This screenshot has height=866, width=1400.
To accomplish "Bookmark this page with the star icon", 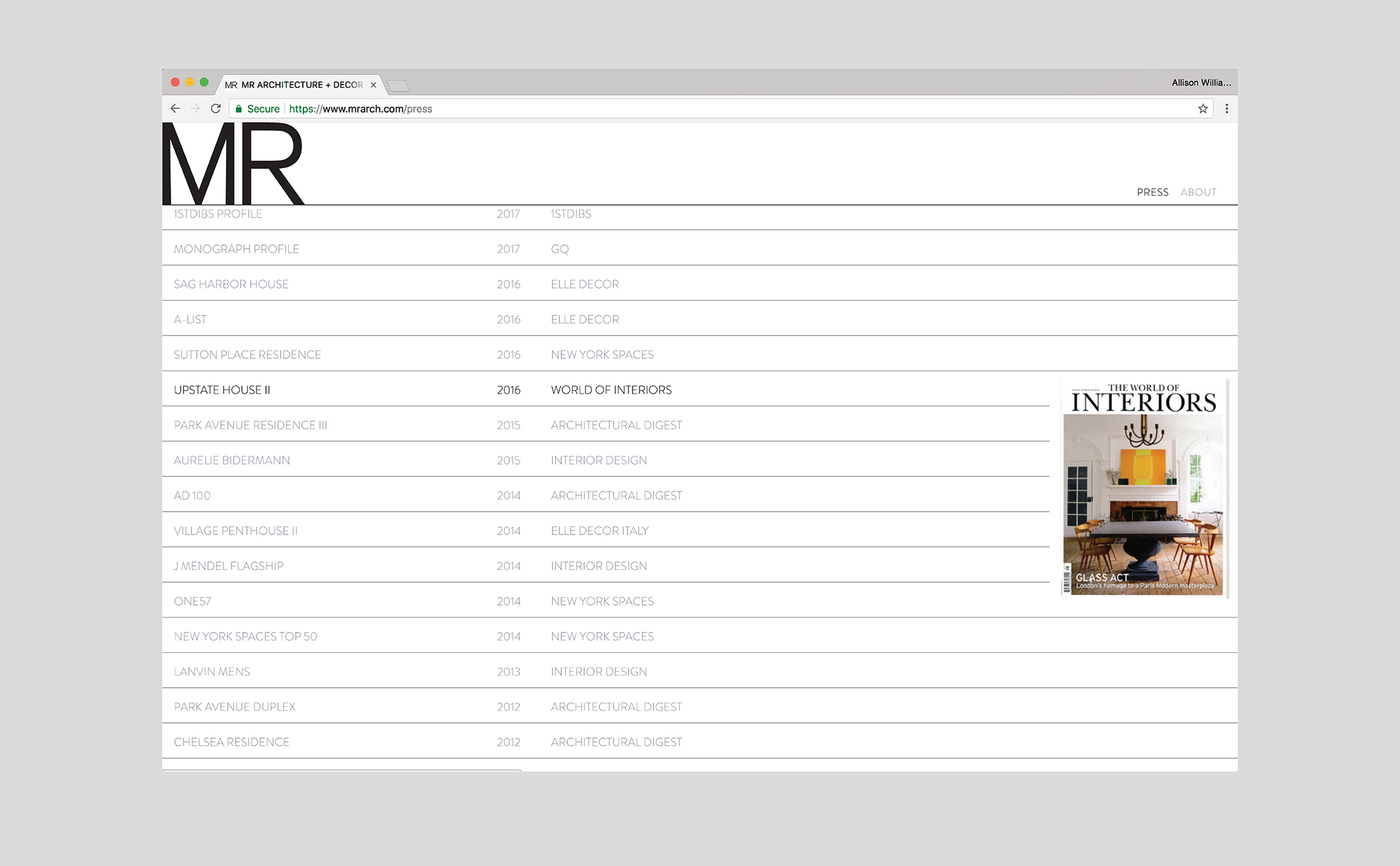I will tap(1203, 109).
